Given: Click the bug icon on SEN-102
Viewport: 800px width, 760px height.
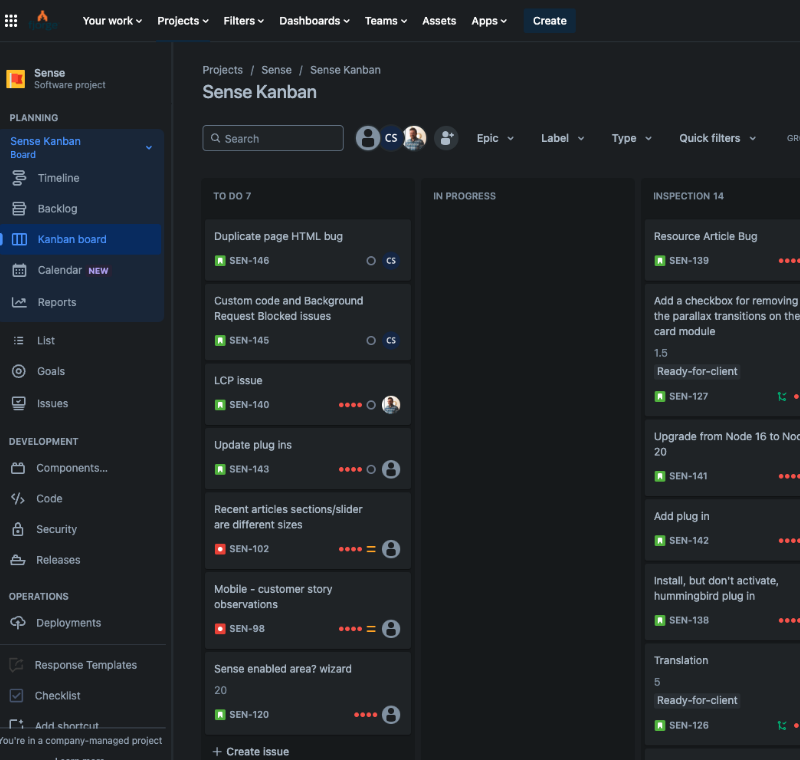Looking at the screenshot, I should tap(220, 549).
